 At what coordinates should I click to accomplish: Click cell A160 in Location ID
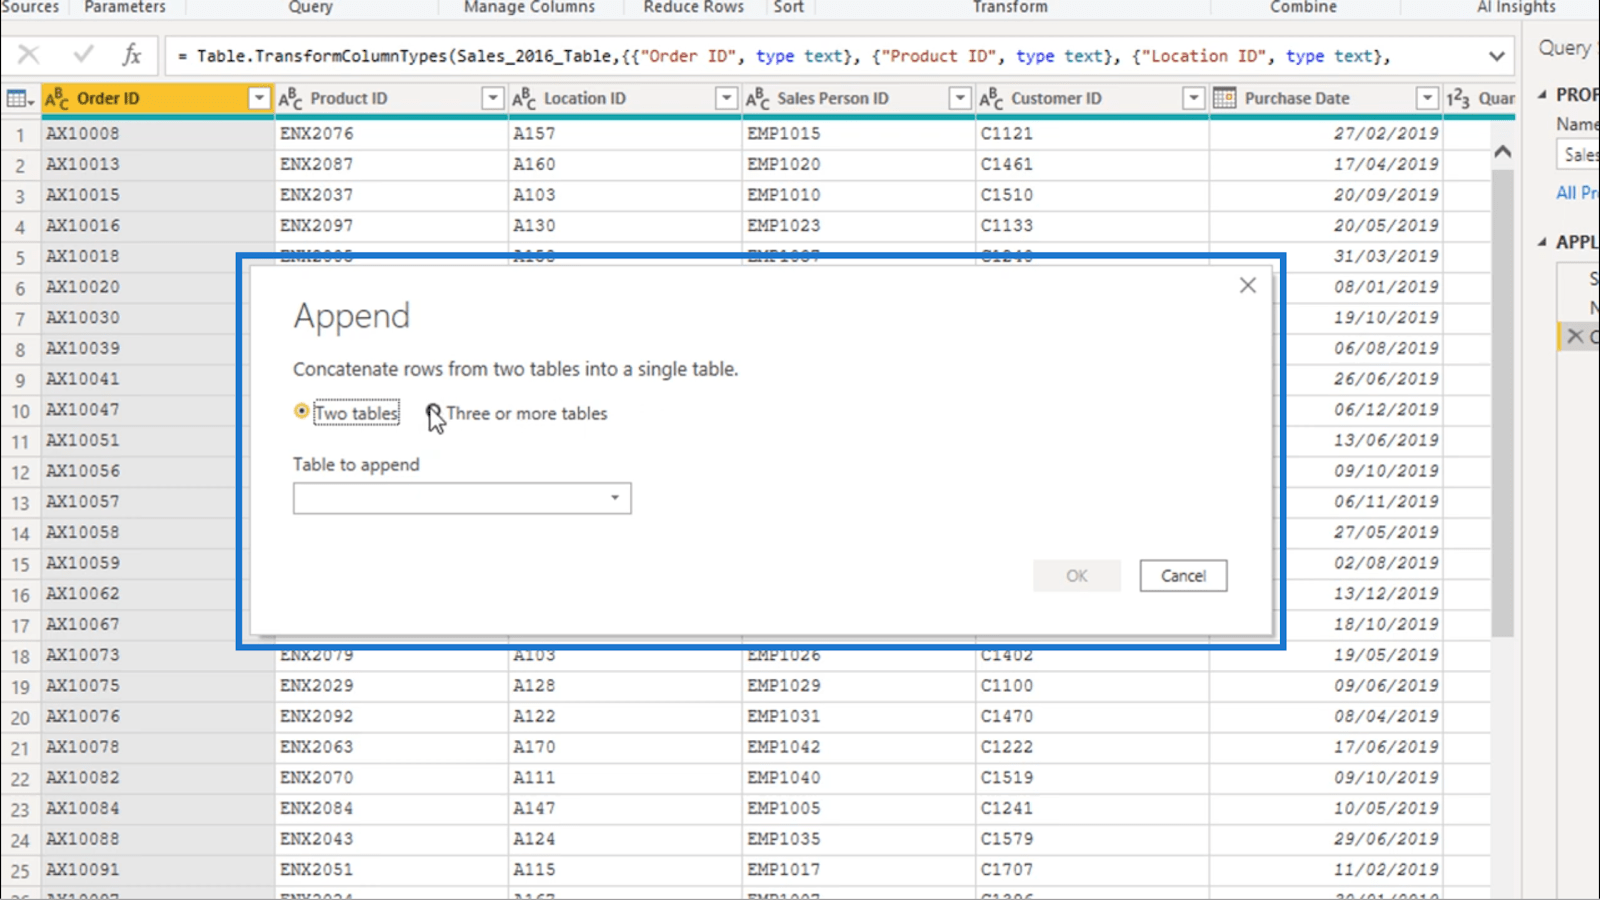pyautogui.click(x=625, y=164)
